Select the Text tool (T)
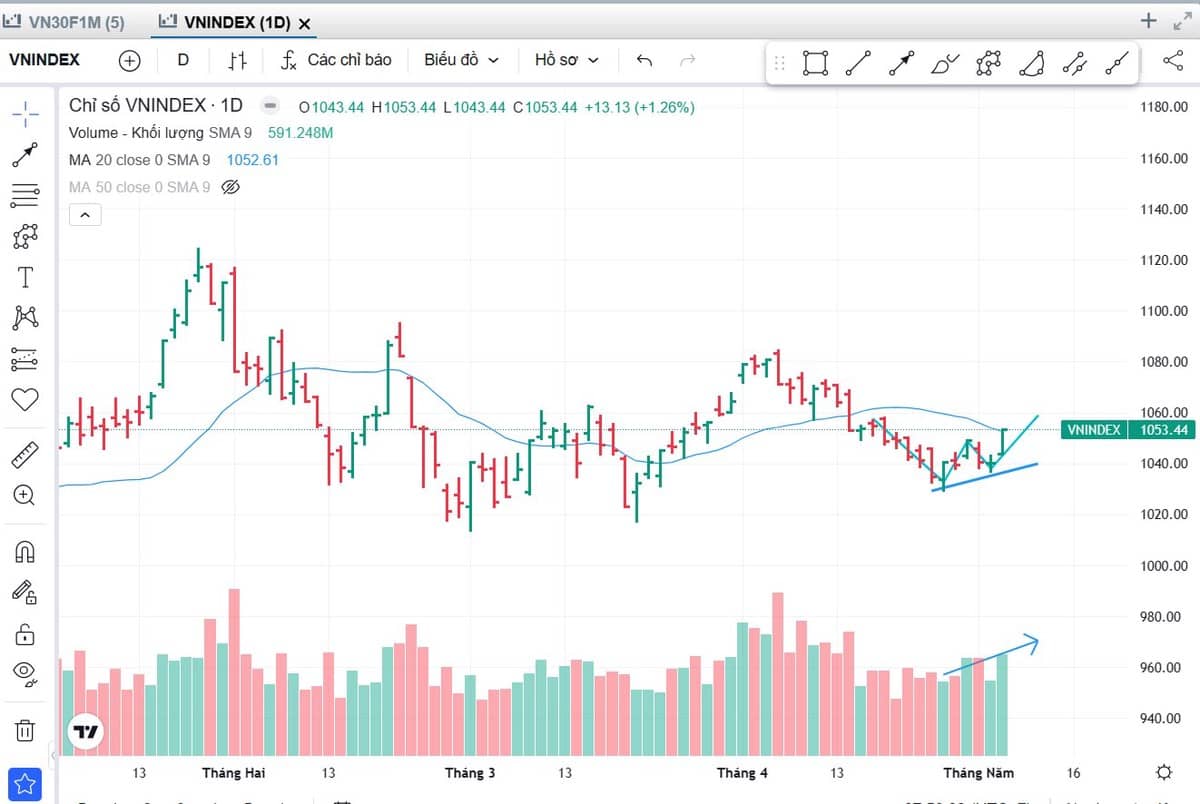This screenshot has height=804, width=1200. (x=25, y=277)
